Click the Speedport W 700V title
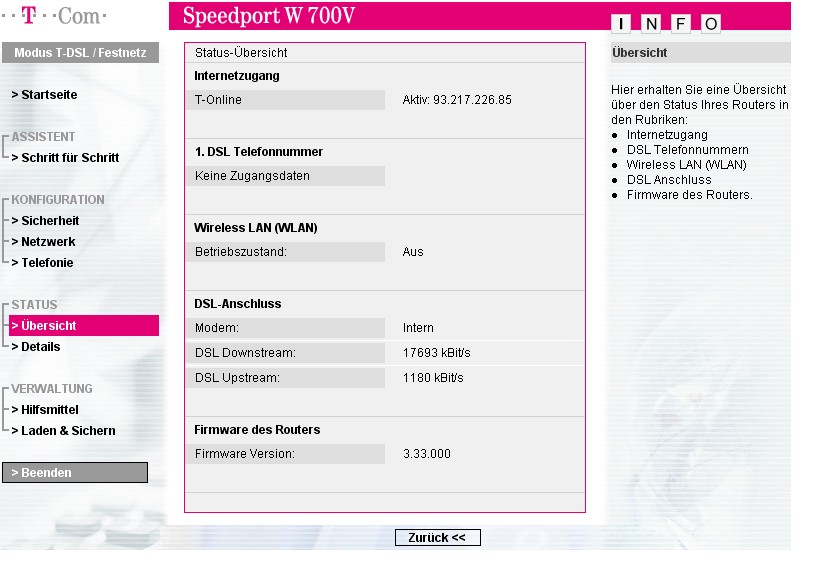This screenshot has width=817, height=573. (269, 16)
